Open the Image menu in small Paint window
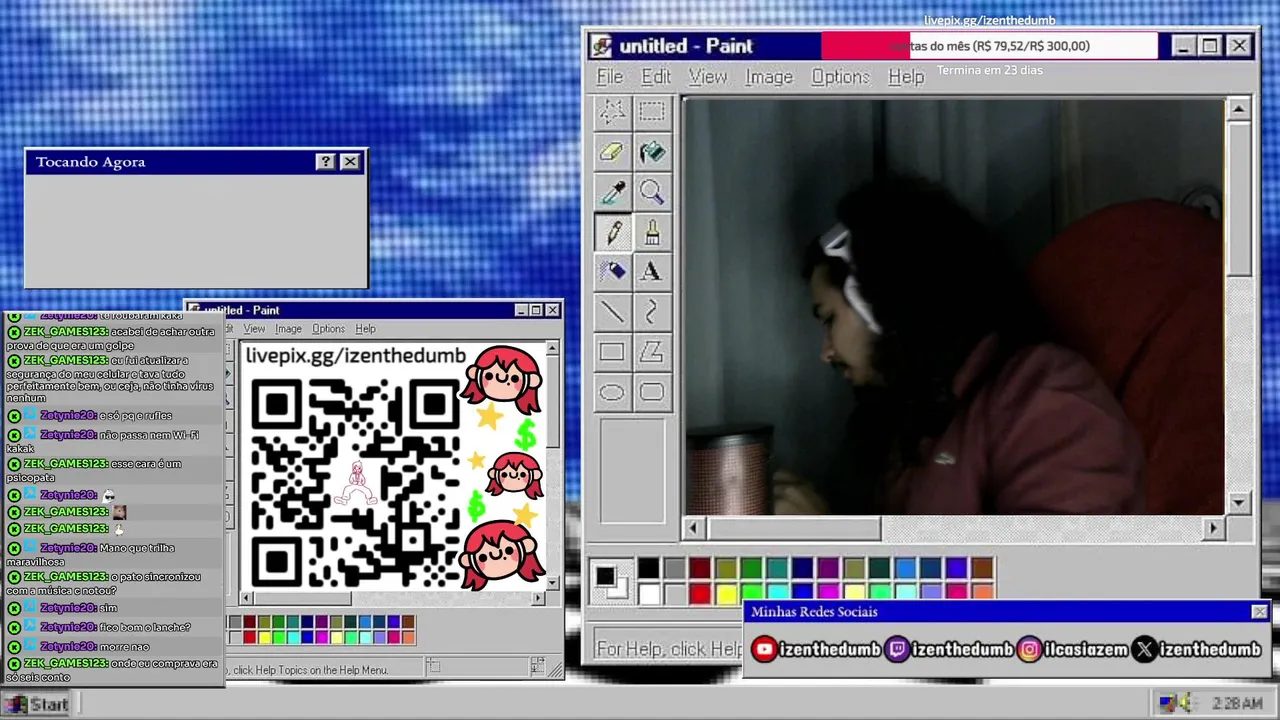 [x=288, y=329]
